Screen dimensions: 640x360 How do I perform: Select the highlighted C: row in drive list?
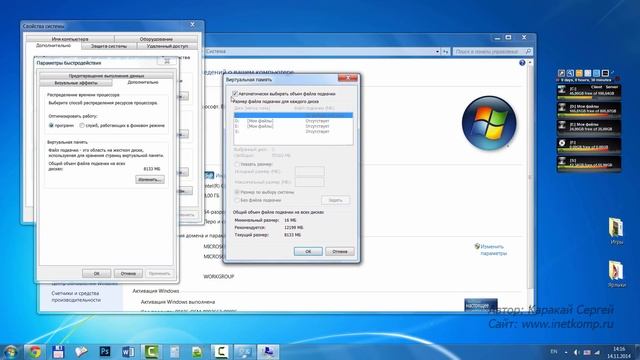(x=293, y=116)
